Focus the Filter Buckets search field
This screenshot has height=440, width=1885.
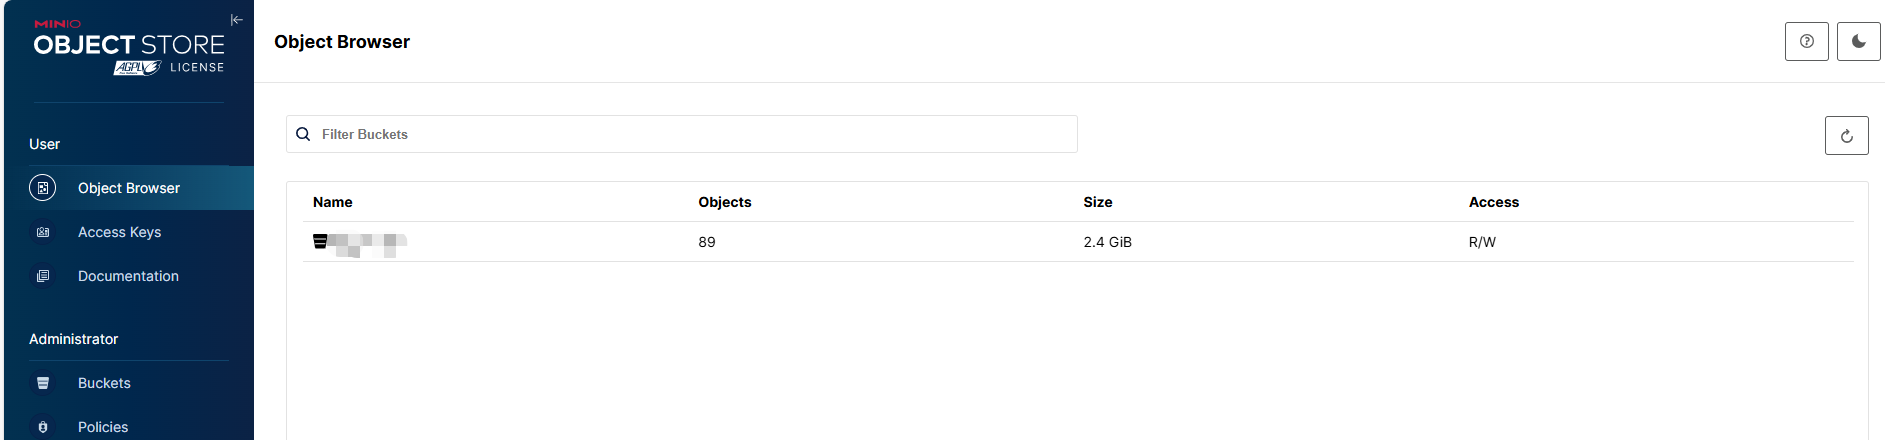pyautogui.click(x=690, y=134)
